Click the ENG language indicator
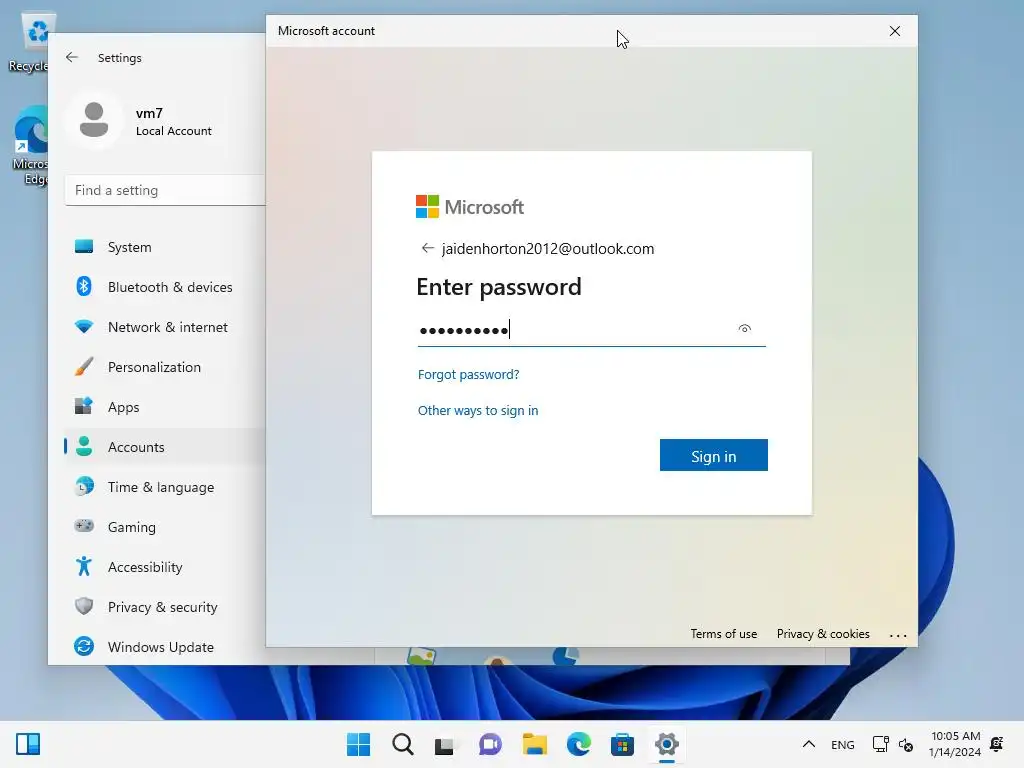The width and height of the screenshot is (1024, 768). (x=842, y=744)
